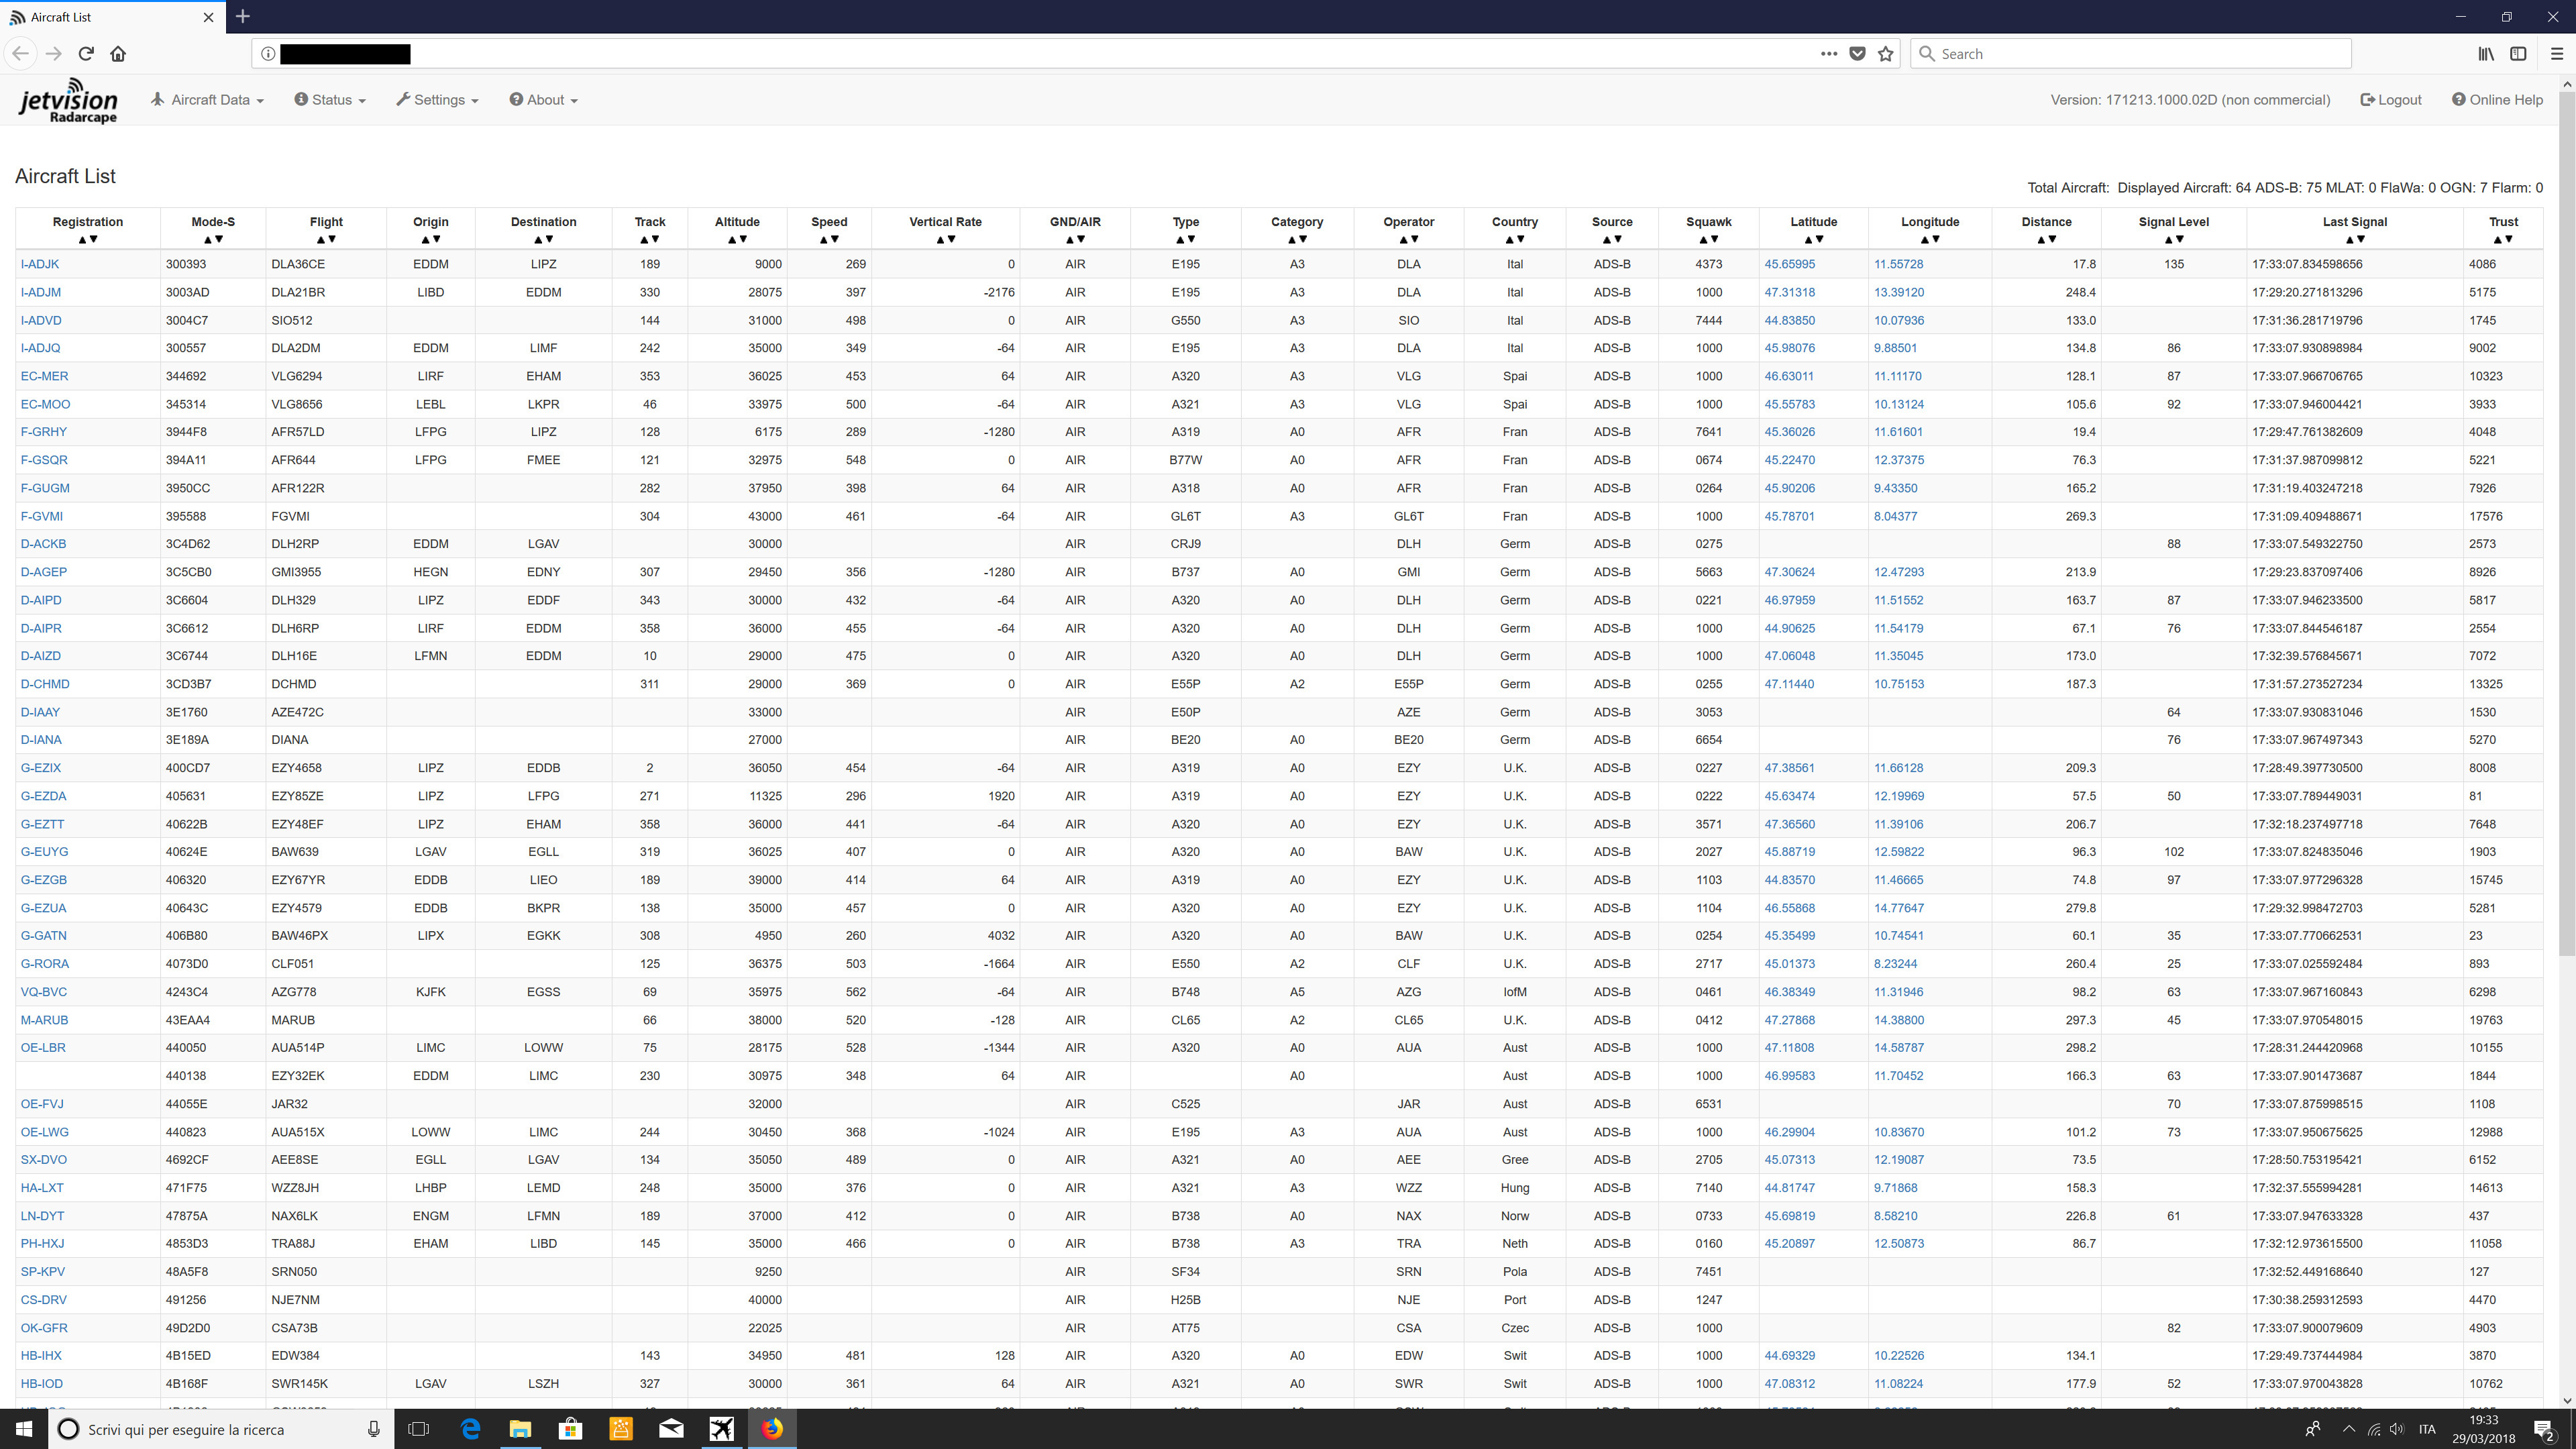The width and height of the screenshot is (2576, 1449).
Task: Open the Firefox library icon
Action: point(2486,54)
